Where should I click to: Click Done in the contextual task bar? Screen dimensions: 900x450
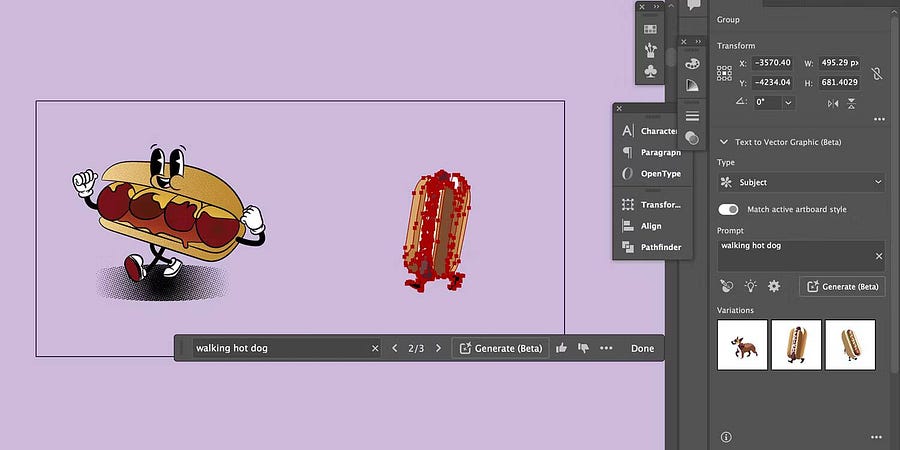(642, 348)
